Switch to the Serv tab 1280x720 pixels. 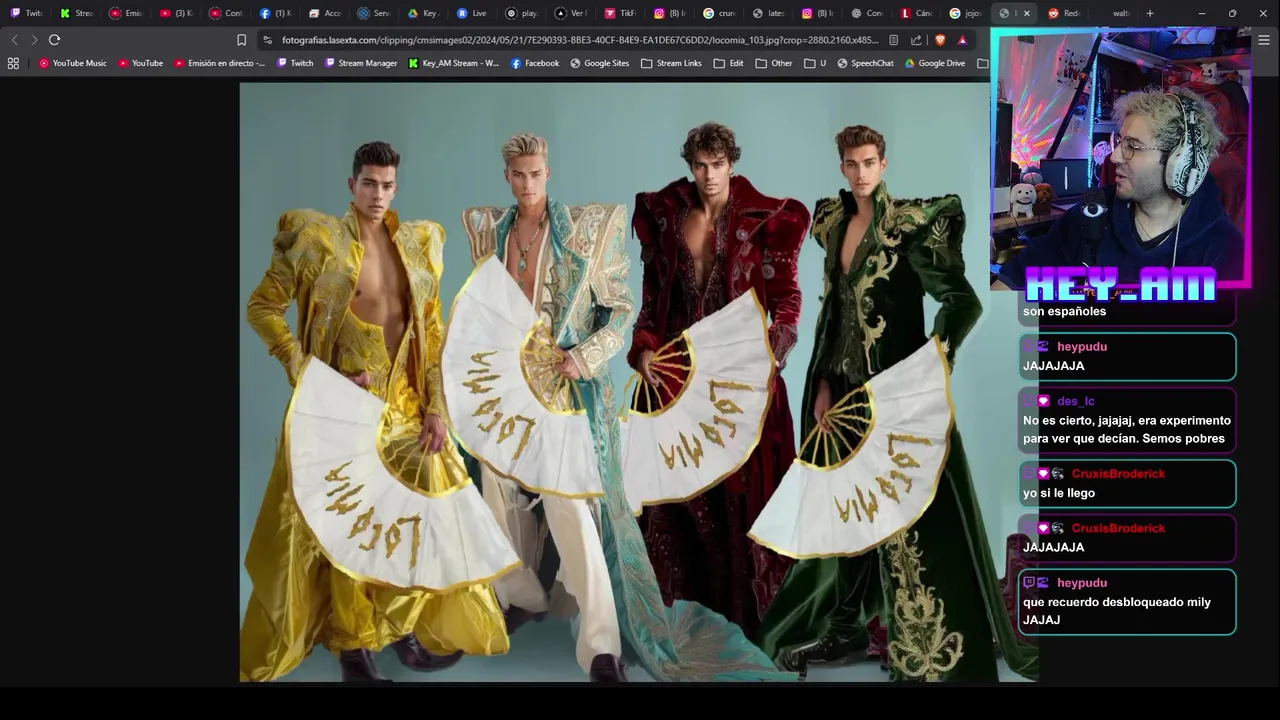(x=374, y=13)
